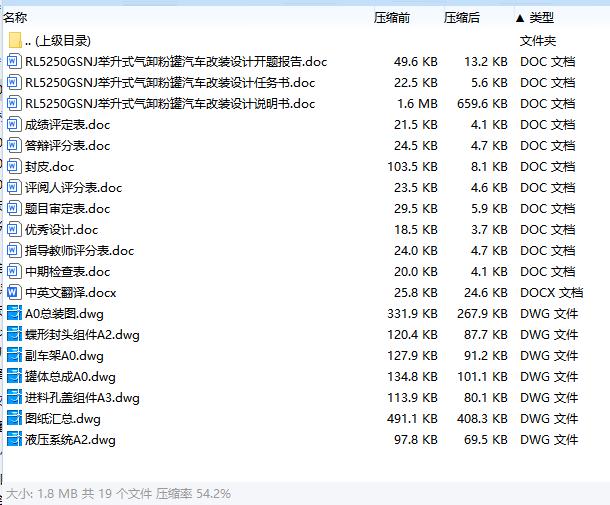Select the 开题报告.doc file name
Image resolution: width=610 pixels, height=505 pixels.
pyautogui.click(x=176, y=61)
